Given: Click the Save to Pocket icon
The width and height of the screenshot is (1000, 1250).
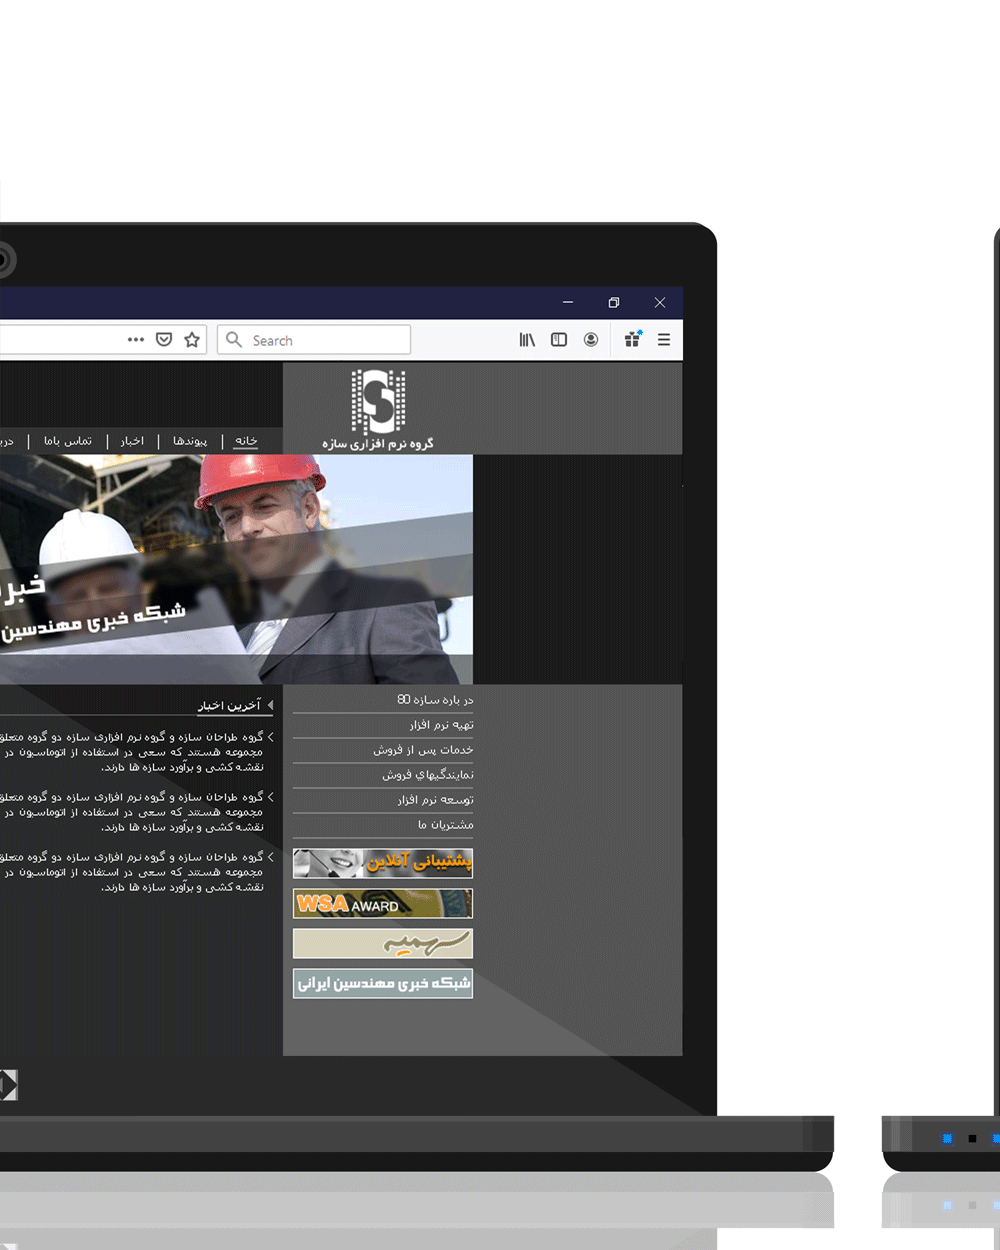Looking at the screenshot, I should tap(164, 340).
